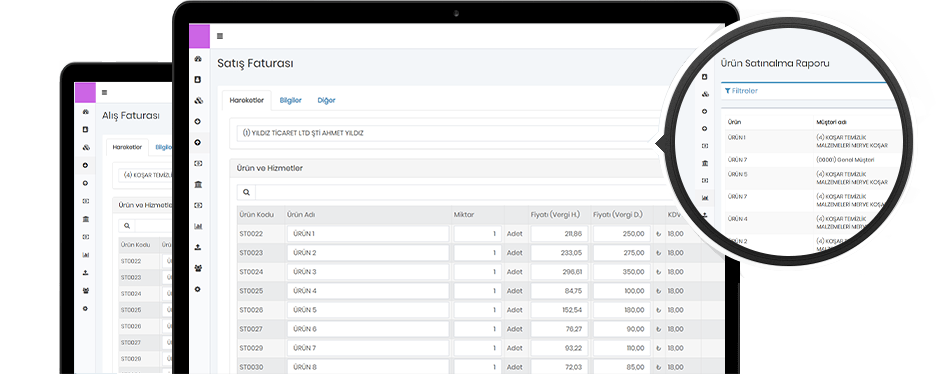Image resolution: width=945 pixels, height=380 pixels.
Task: Click the Ürün Adı column header
Action: [x=302, y=215]
